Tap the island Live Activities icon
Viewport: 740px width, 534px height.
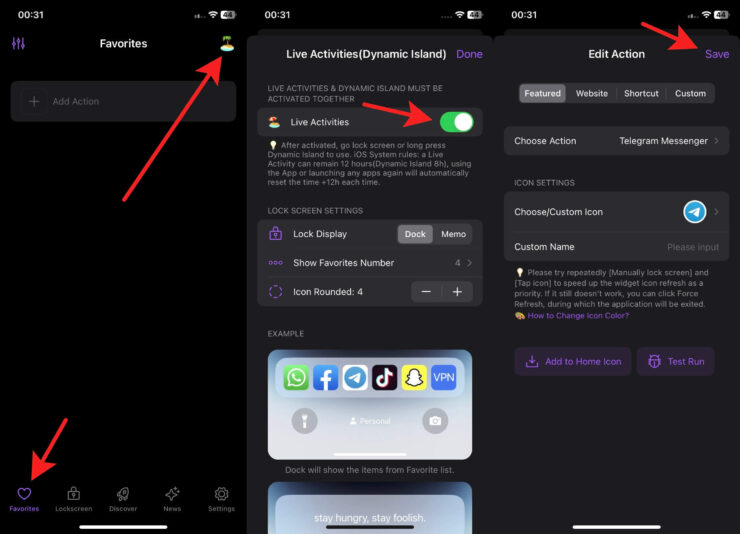tap(227, 43)
